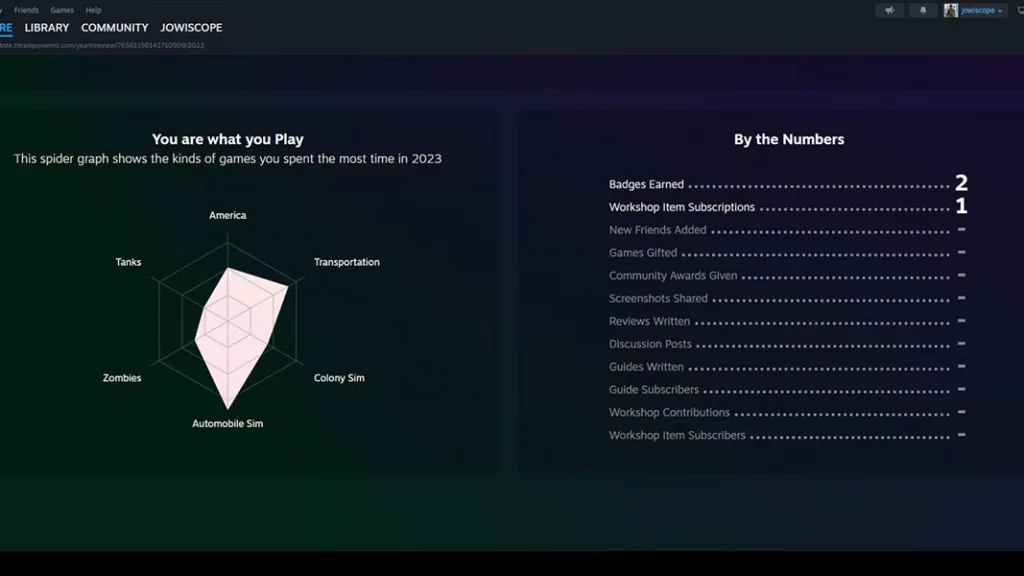Image resolution: width=1024 pixels, height=576 pixels.
Task: Open the announcements megaphone icon
Action: coord(889,10)
